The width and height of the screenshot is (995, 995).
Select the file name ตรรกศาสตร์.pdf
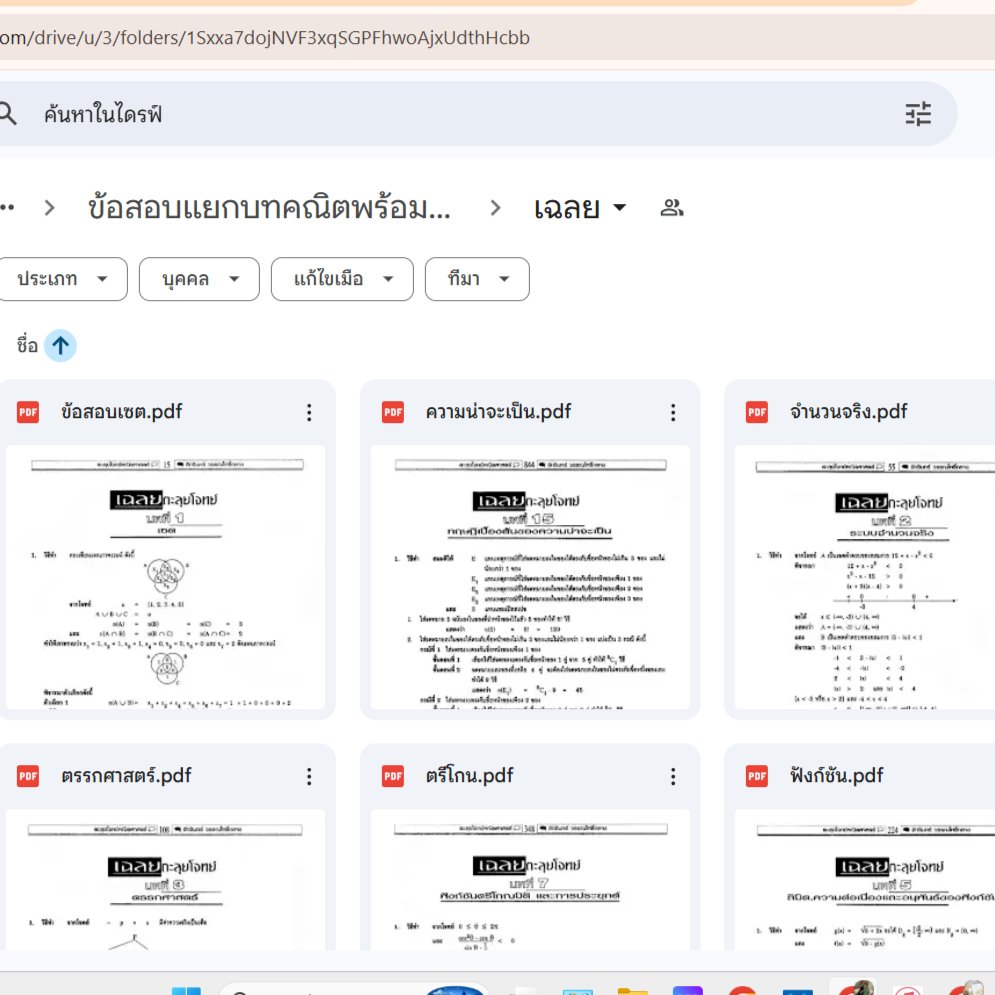click(126, 775)
